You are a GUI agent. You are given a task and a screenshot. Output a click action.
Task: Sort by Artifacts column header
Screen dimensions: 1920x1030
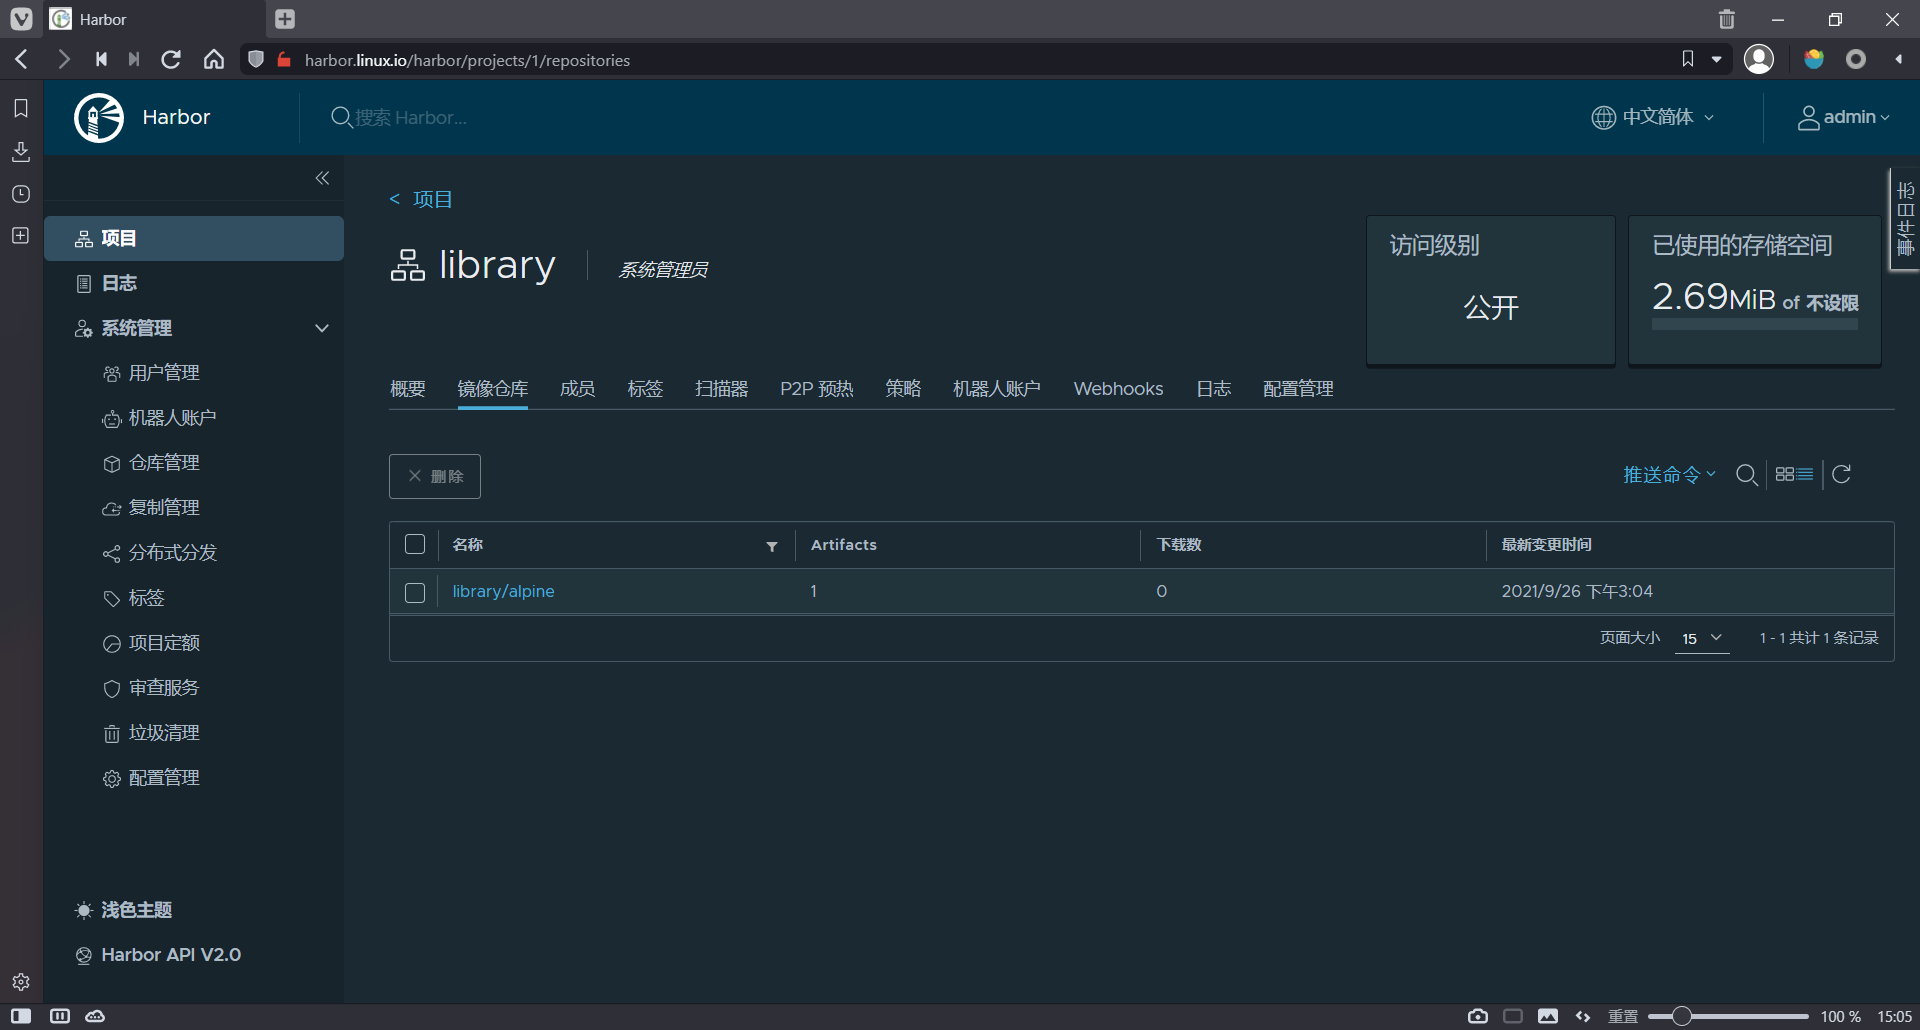[x=844, y=545]
